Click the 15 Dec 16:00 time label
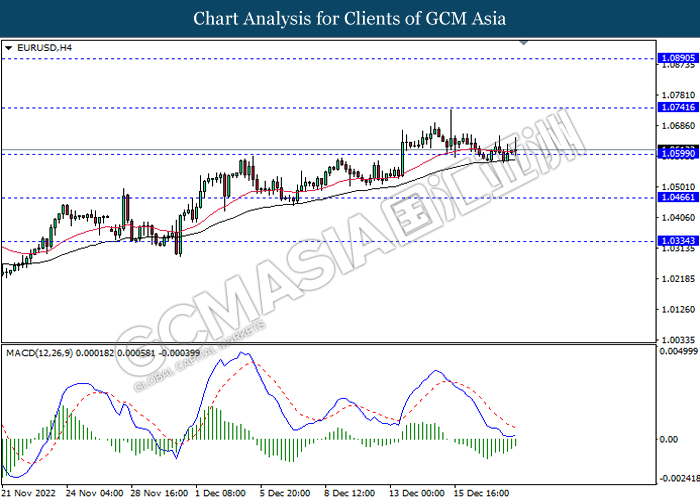Screen dimensions: 700x500 click(x=481, y=493)
